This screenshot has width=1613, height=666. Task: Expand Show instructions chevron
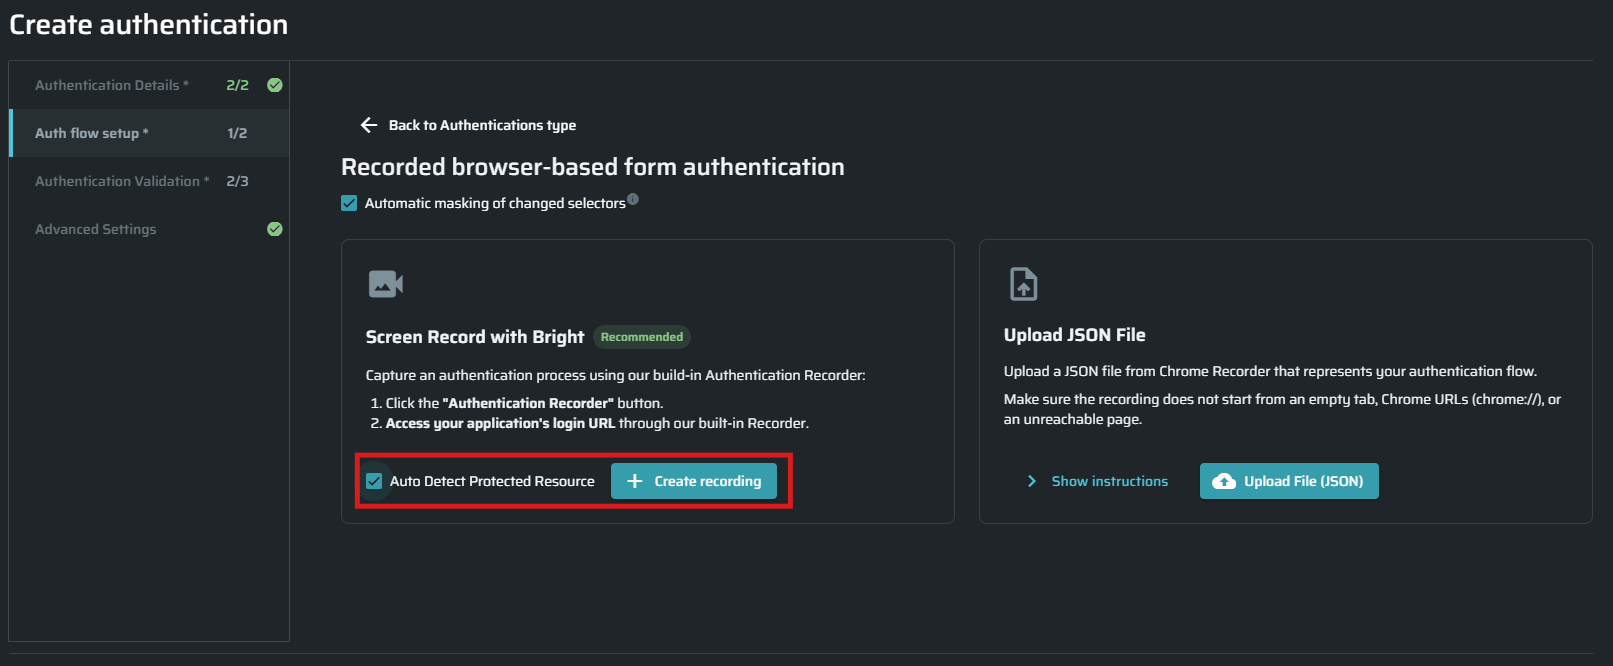(x=1032, y=481)
